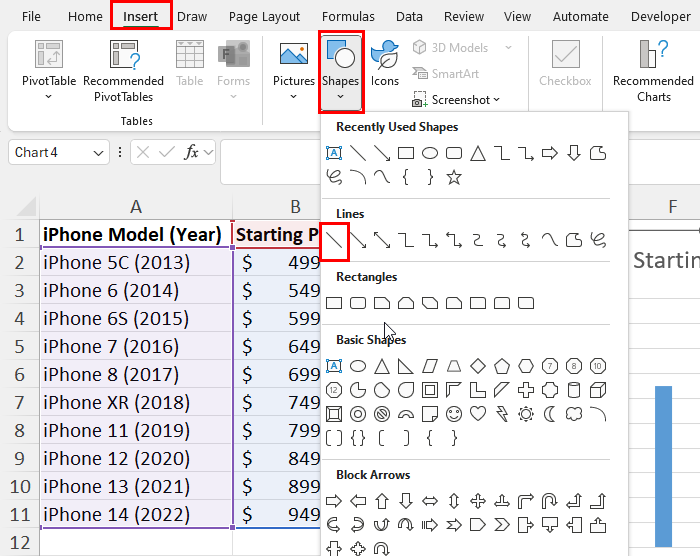Click the insert function fx button
The image size is (700, 556).
191,153
